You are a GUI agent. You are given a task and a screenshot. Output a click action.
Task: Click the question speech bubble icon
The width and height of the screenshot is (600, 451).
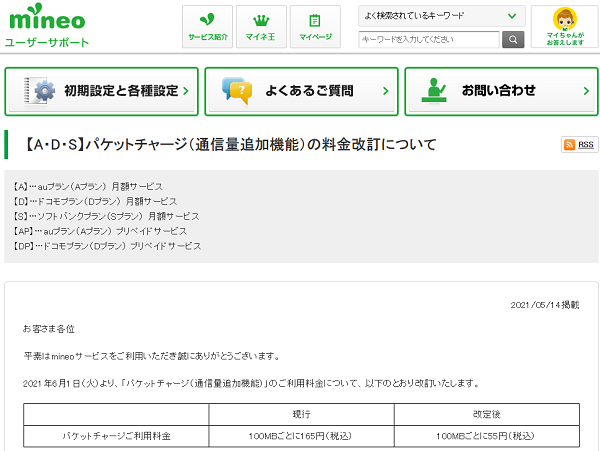(237, 91)
